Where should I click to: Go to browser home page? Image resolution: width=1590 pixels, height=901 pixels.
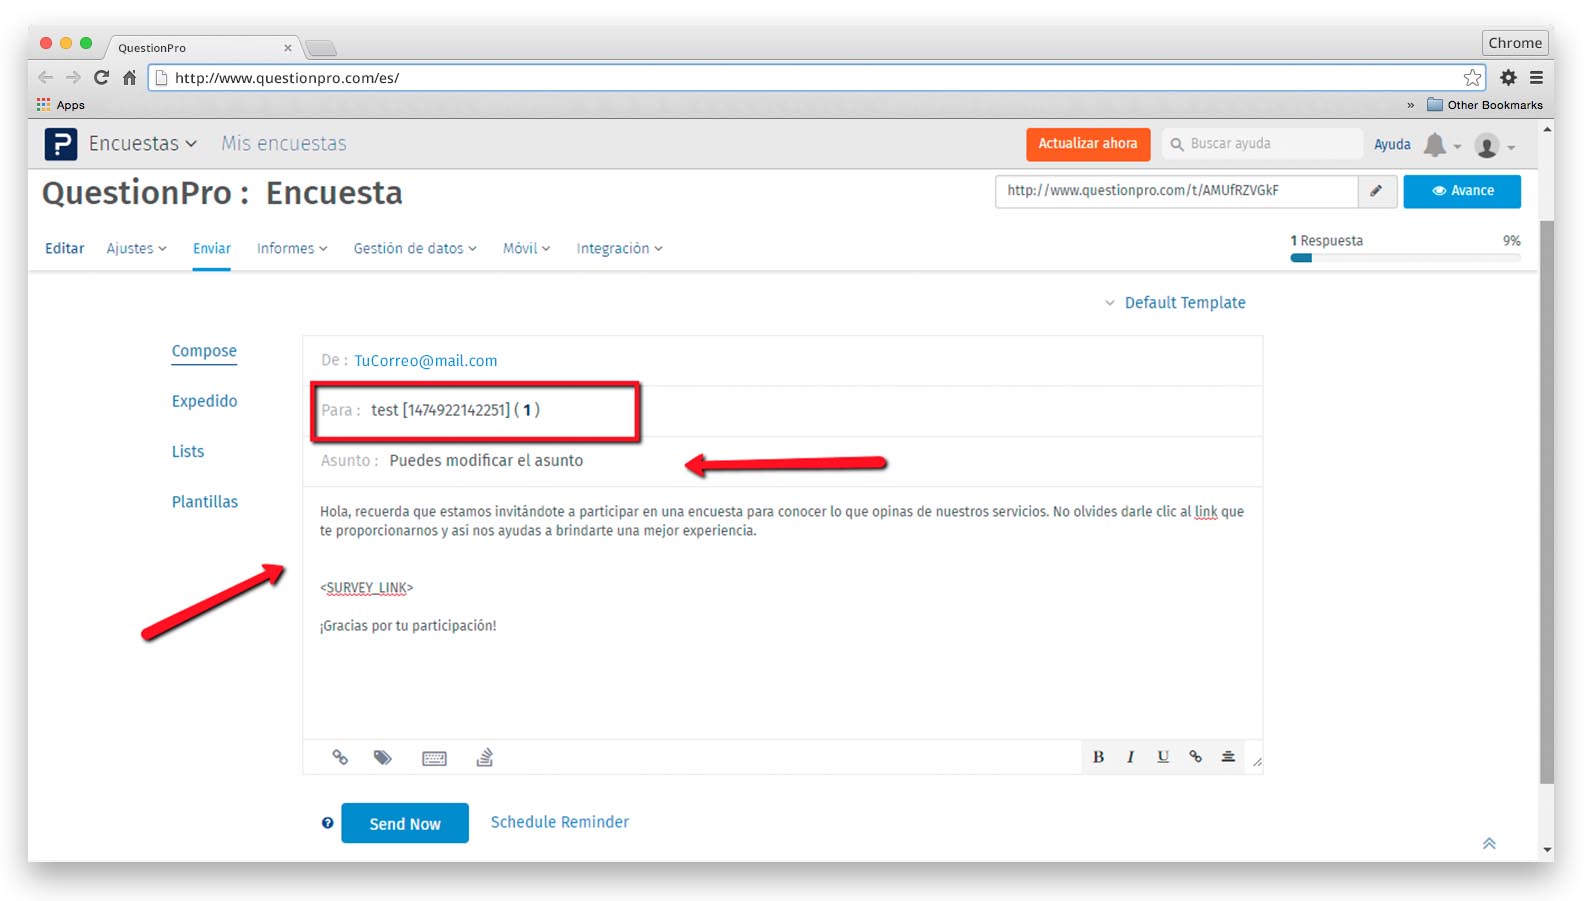129,77
